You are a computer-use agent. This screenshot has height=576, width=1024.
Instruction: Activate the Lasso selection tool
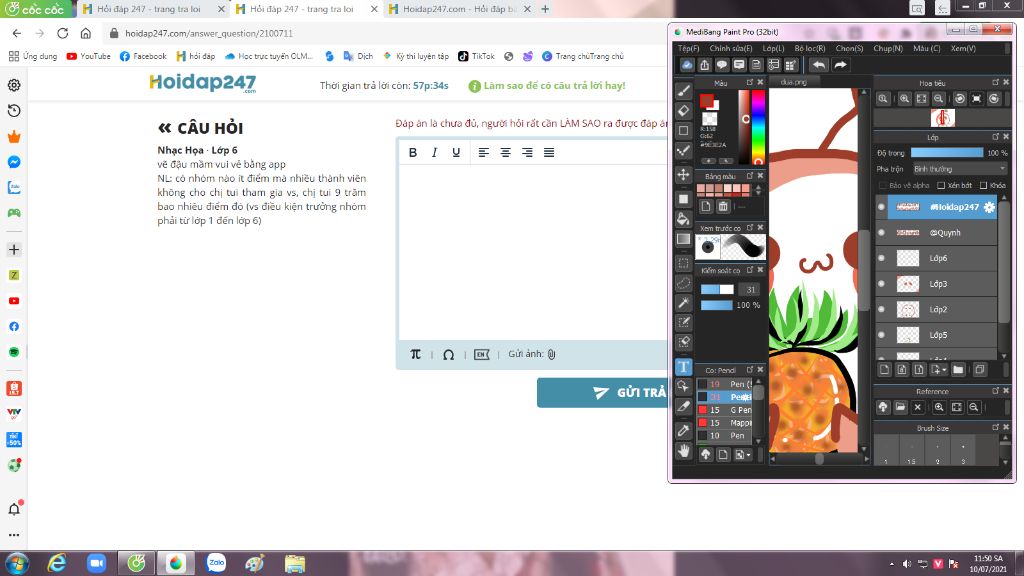684,283
